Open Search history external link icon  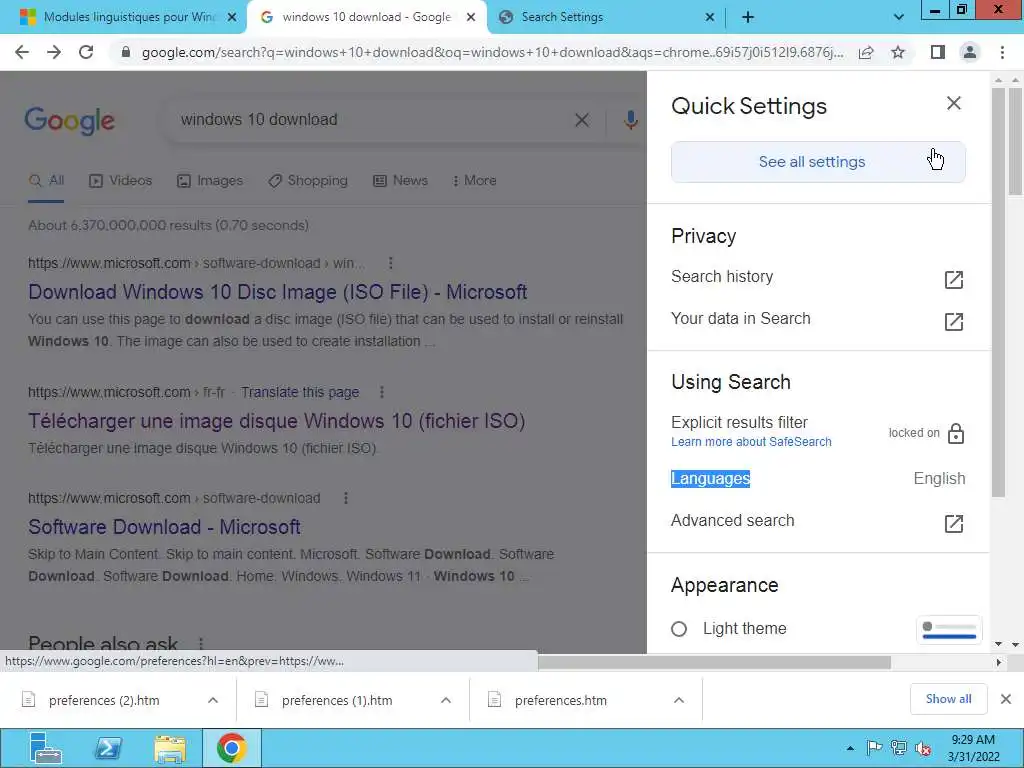coord(953,280)
